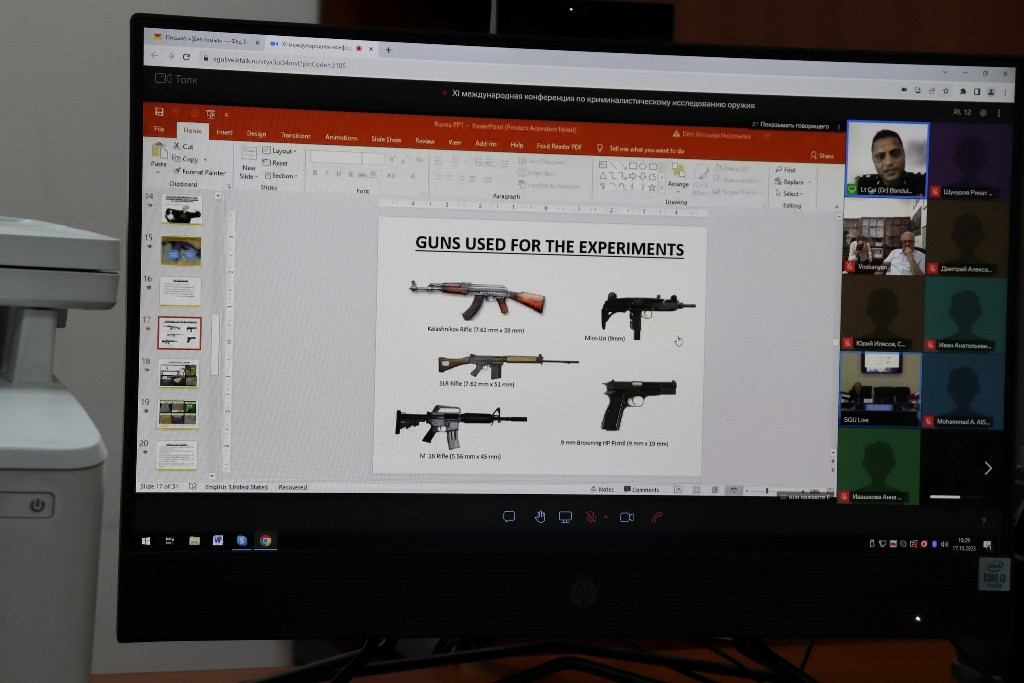Click the Share button in PowerPoint

point(823,155)
